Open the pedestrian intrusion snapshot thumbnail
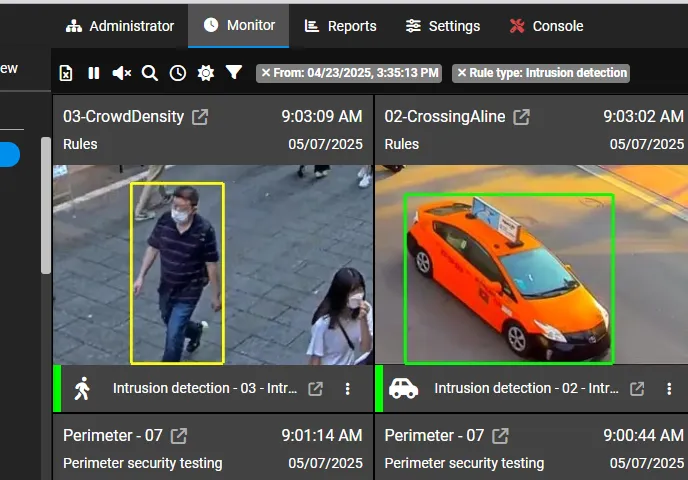Screen dimensions: 688x480 (x=213, y=265)
